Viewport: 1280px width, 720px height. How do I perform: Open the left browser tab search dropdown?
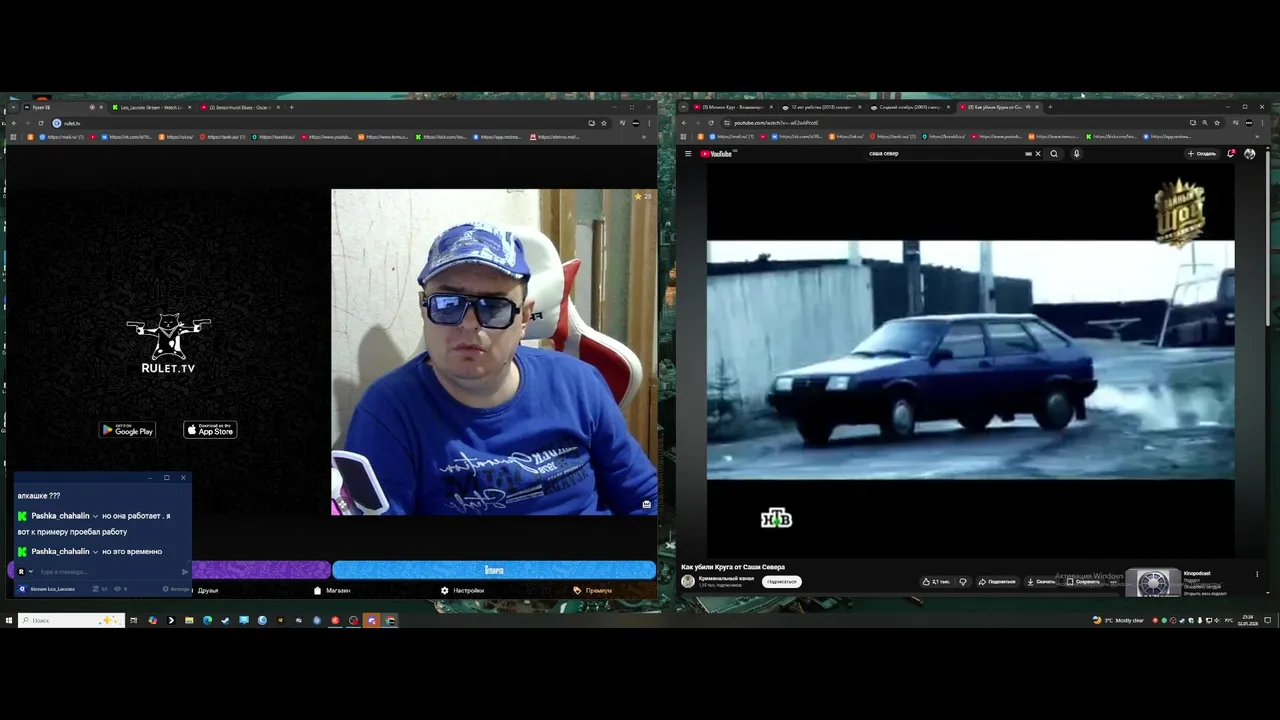pyautogui.click(x=13, y=107)
